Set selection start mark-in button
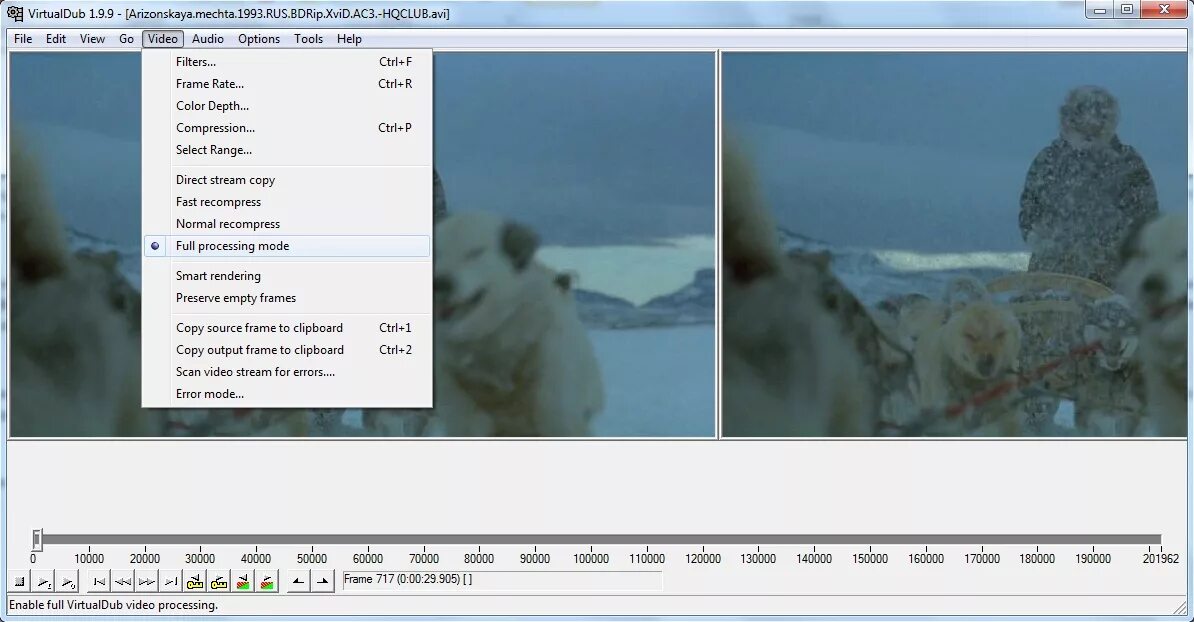Viewport: 1194px width, 622px height. (x=298, y=582)
